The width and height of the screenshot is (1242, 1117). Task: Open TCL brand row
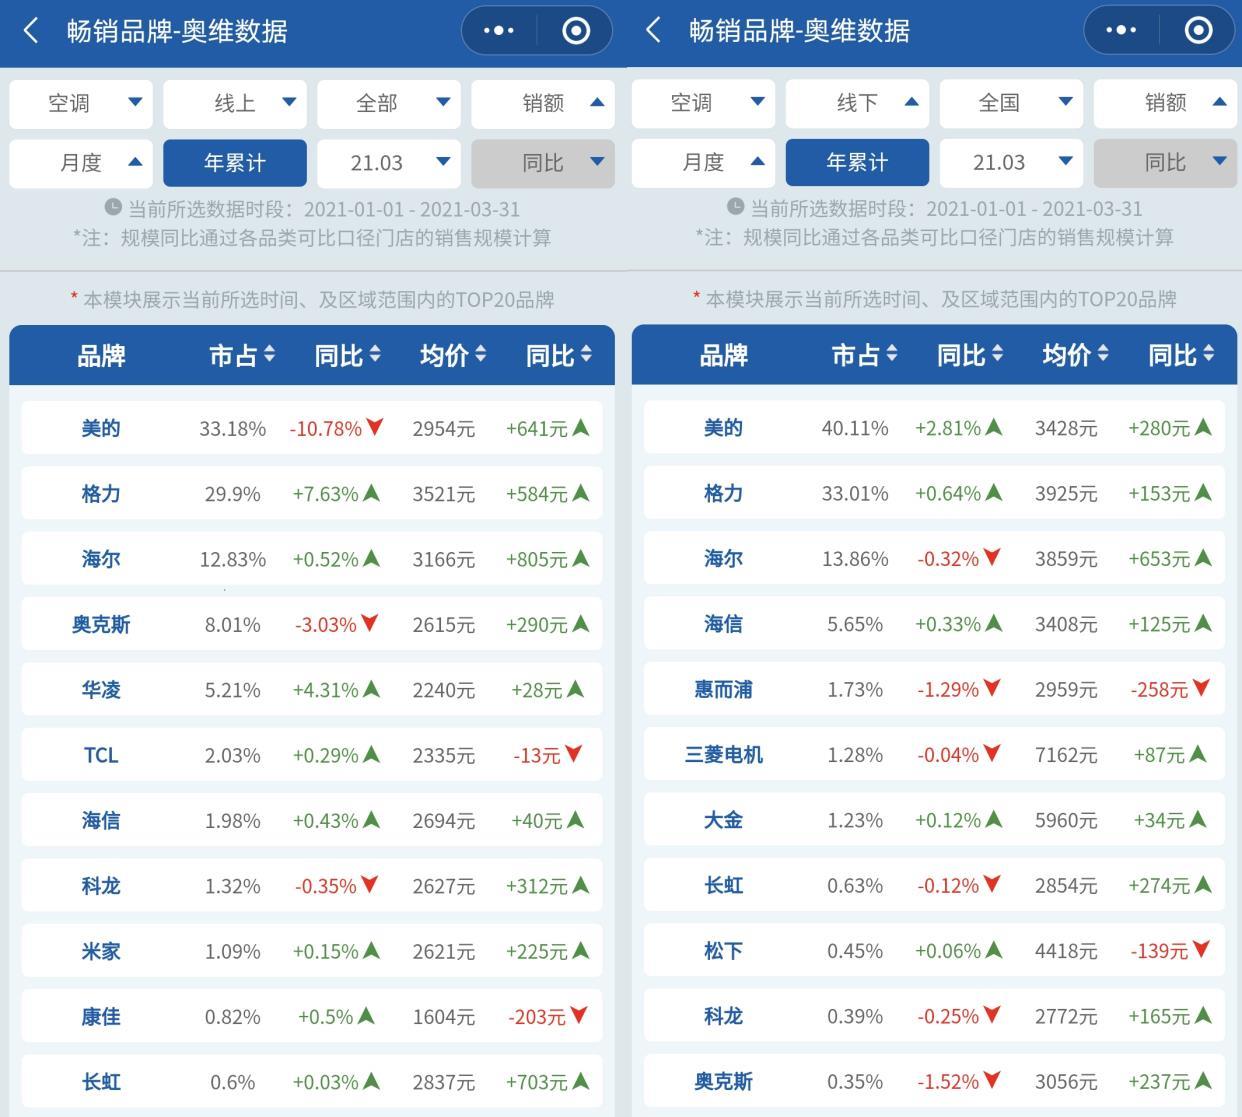311,755
